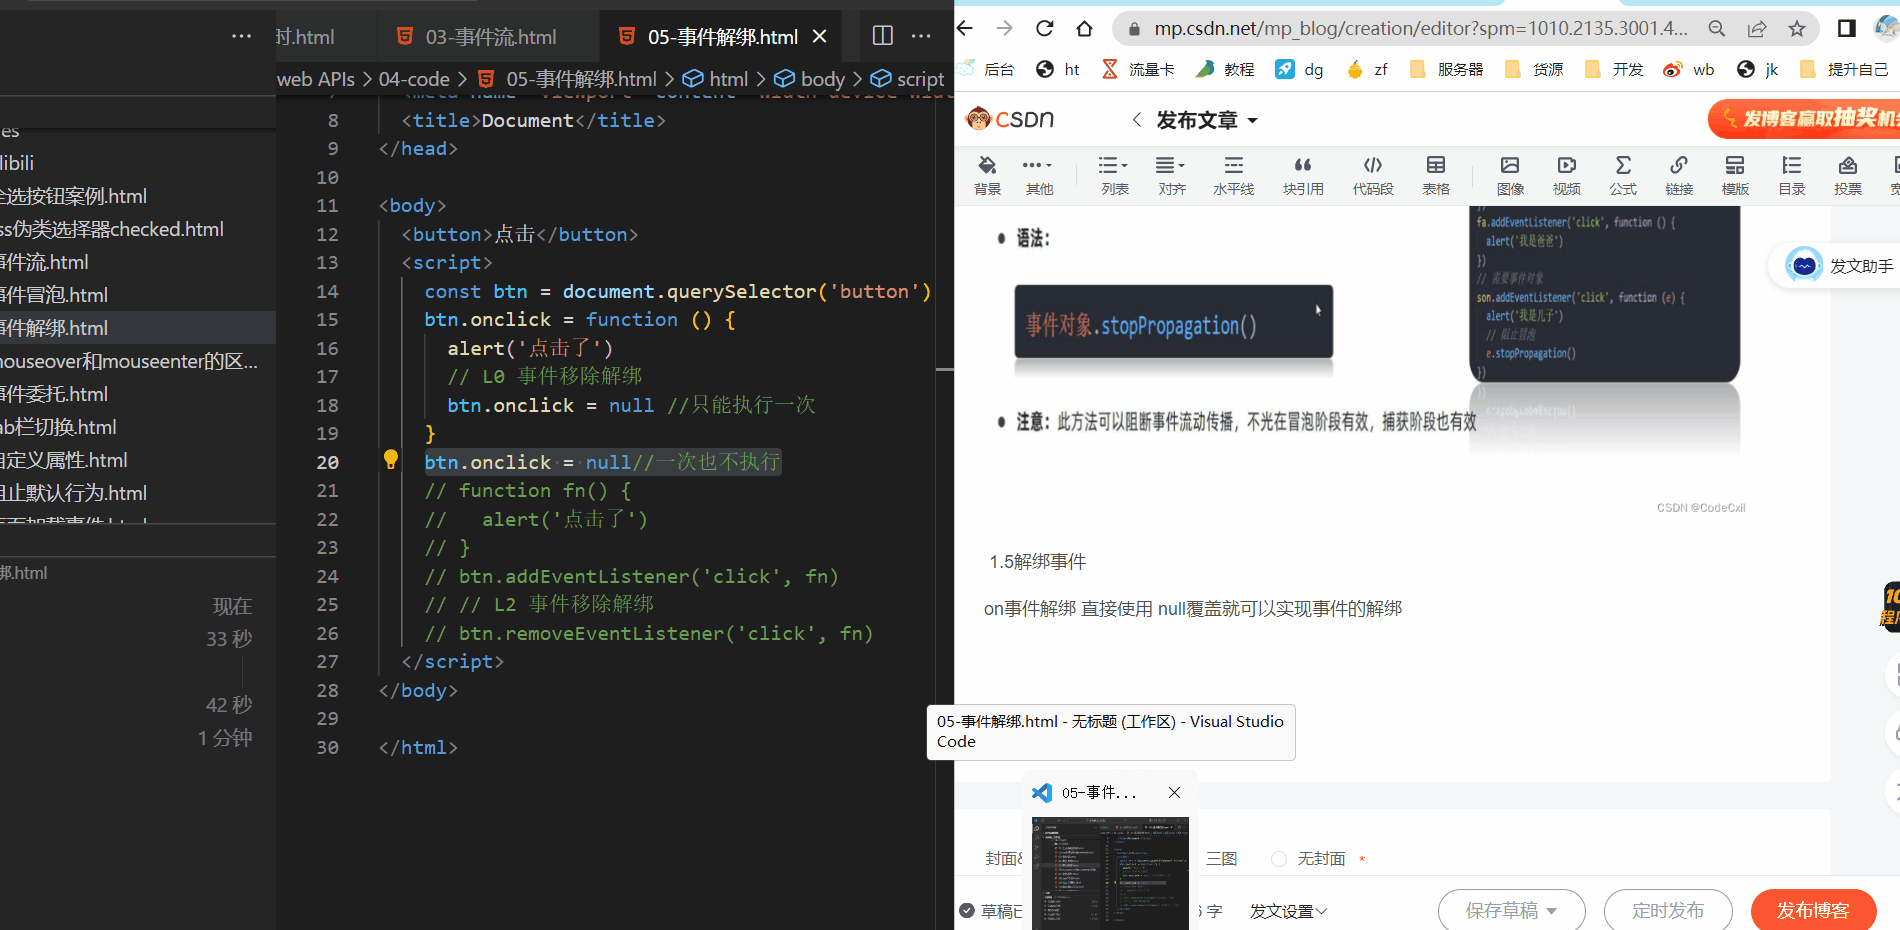Open the 货源 bookmark folder

(1534, 69)
